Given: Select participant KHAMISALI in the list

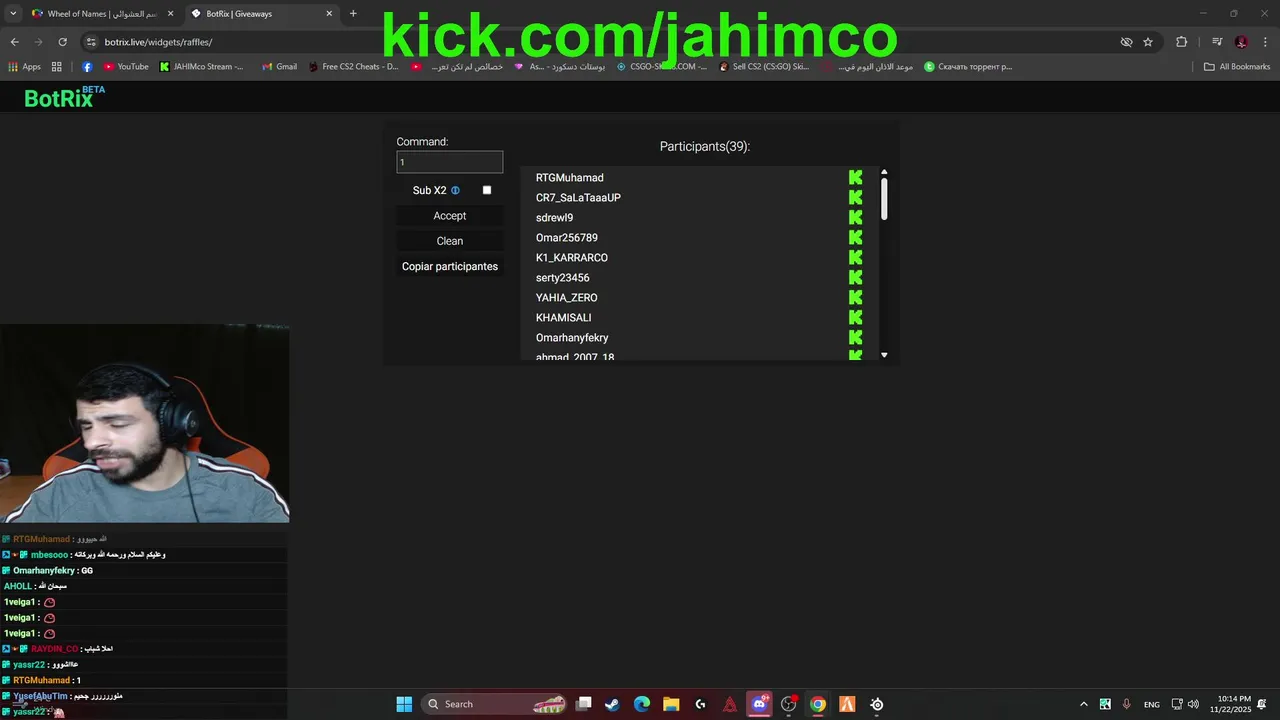Looking at the screenshot, I should tap(564, 318).
